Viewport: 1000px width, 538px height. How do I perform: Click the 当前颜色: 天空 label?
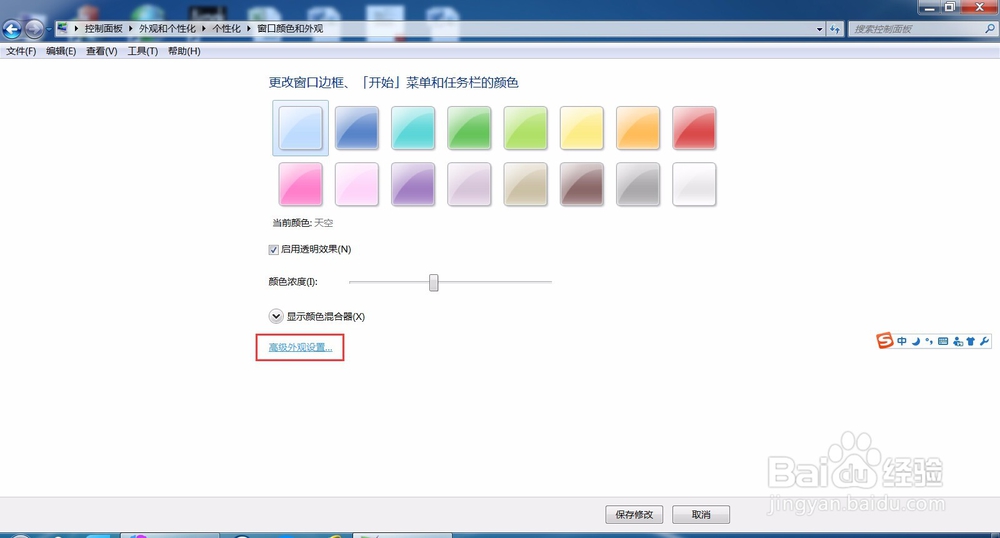[303, 223]
